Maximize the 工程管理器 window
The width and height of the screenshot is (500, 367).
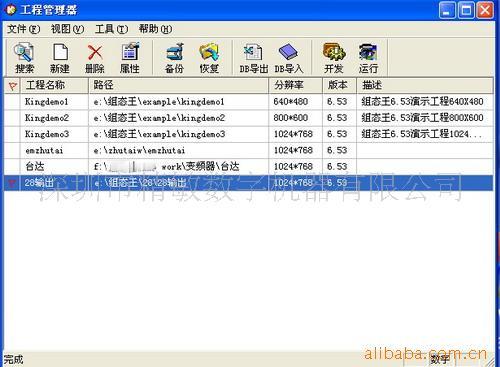[x=466, y=10]
